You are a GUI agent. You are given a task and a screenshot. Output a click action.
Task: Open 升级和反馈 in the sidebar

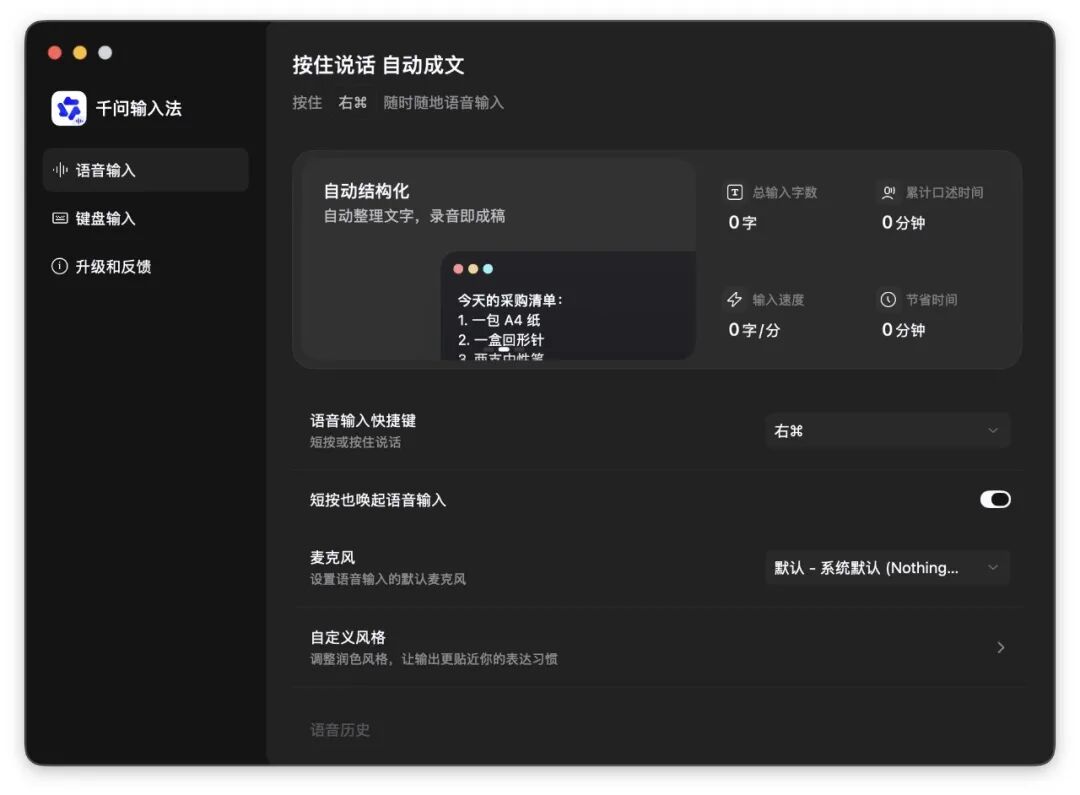pos(145,267)
